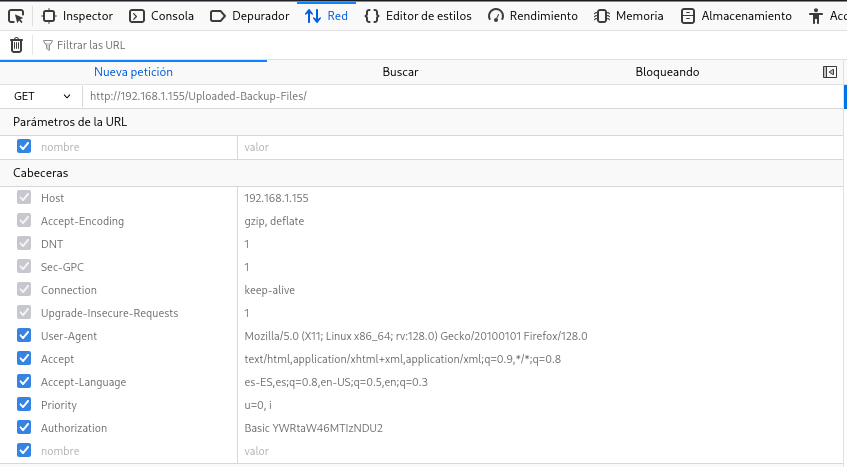Disable the User-Agent header checkbox
This screenshot has height=467, width=847.
tap(24, 336)
